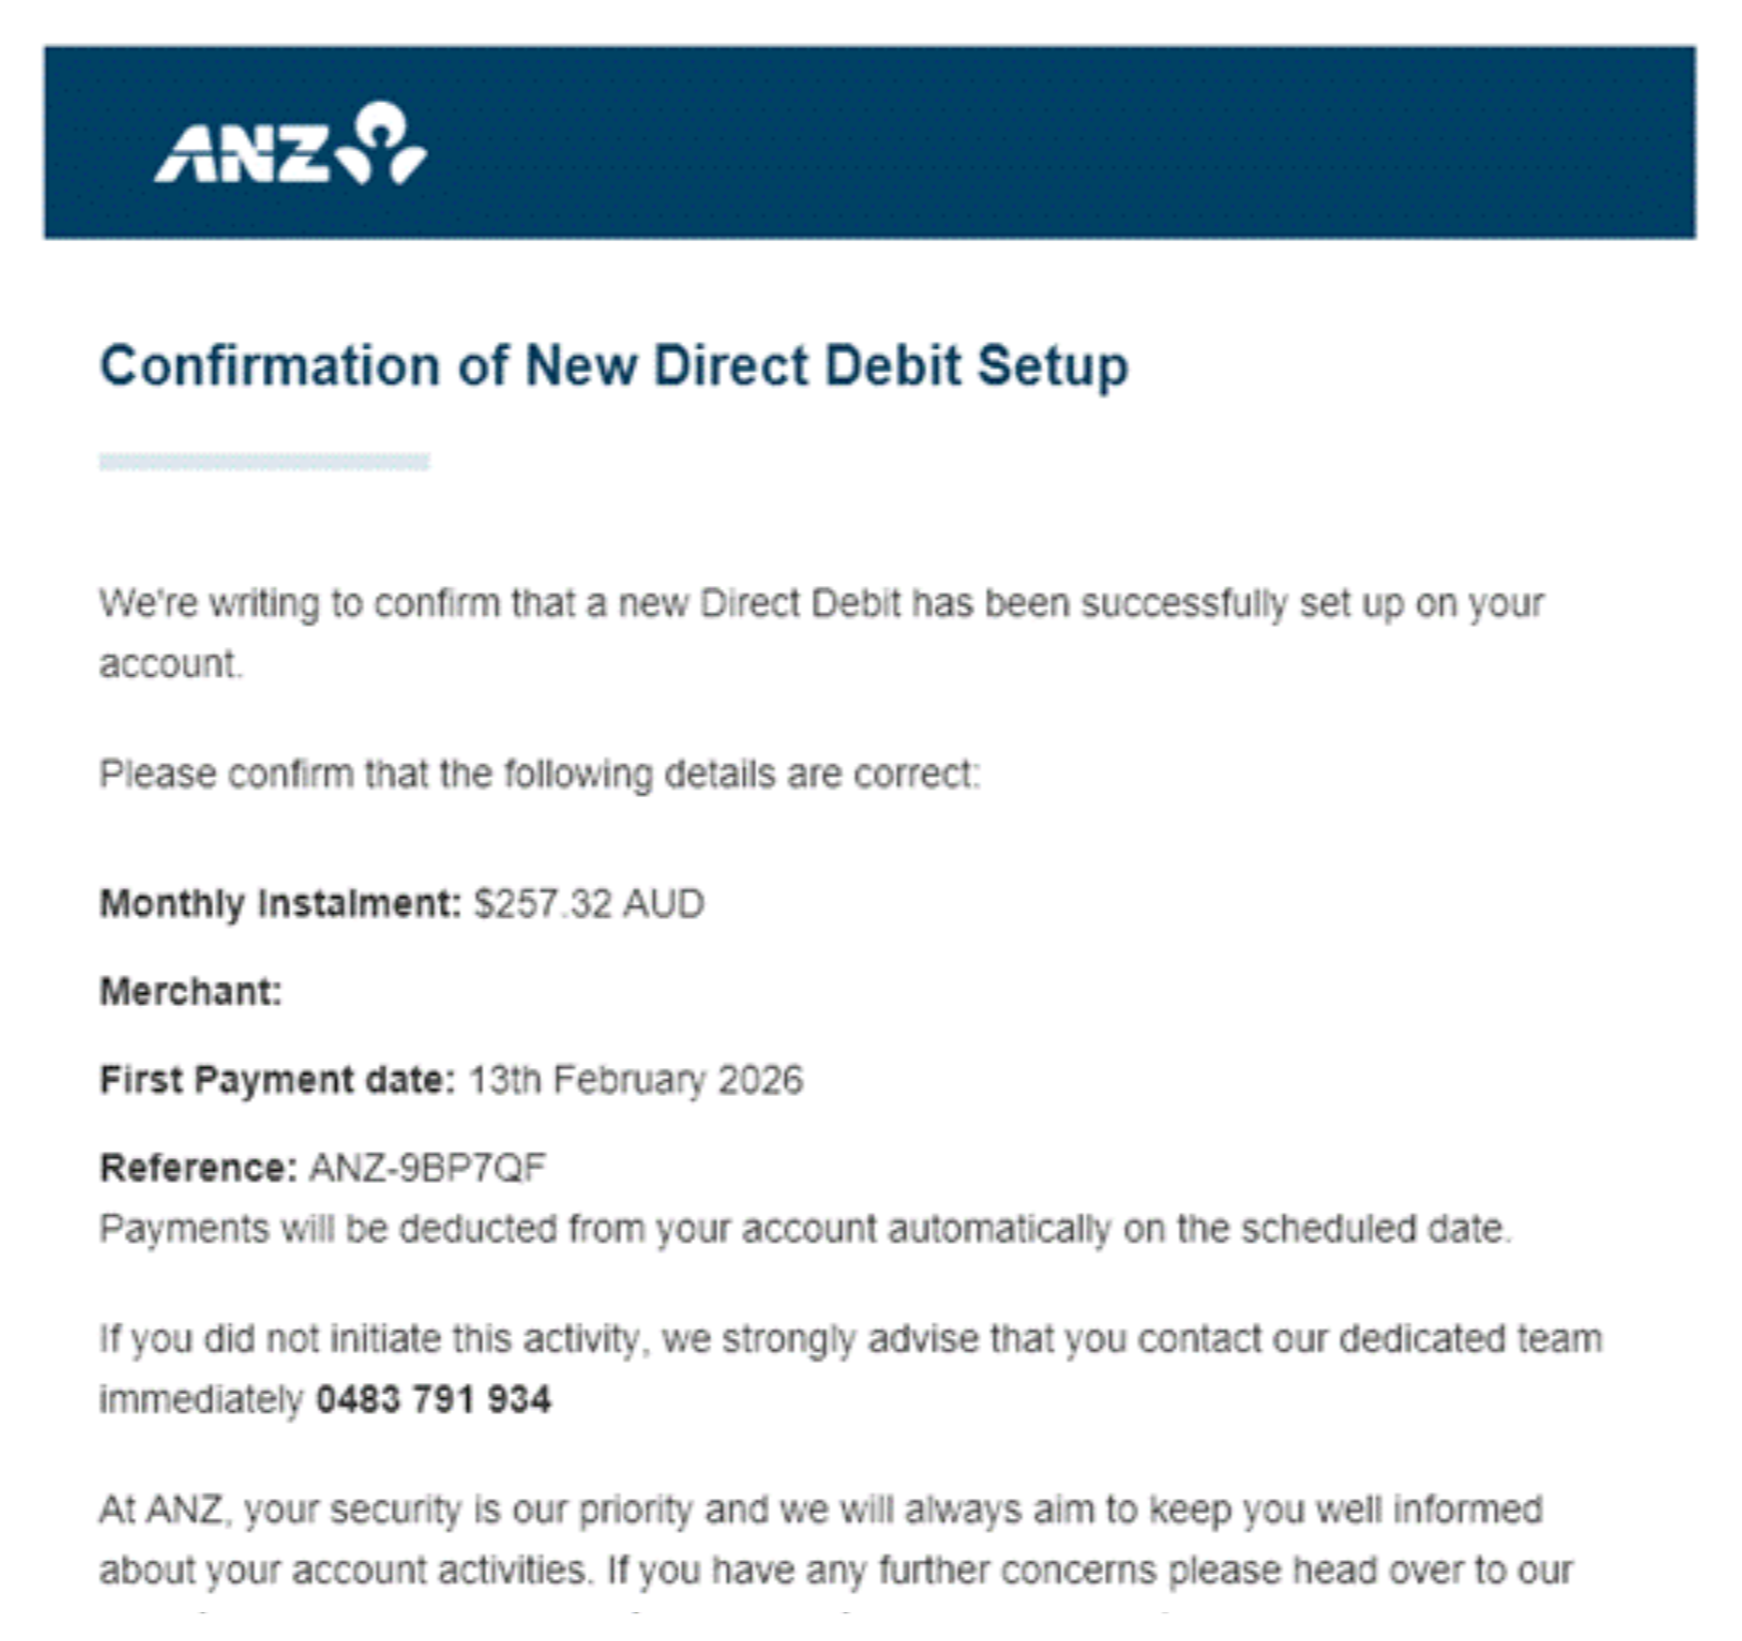1742x1641 pixels.
Task: Select the date 13th February 2026
Action: click(635, 1080)
